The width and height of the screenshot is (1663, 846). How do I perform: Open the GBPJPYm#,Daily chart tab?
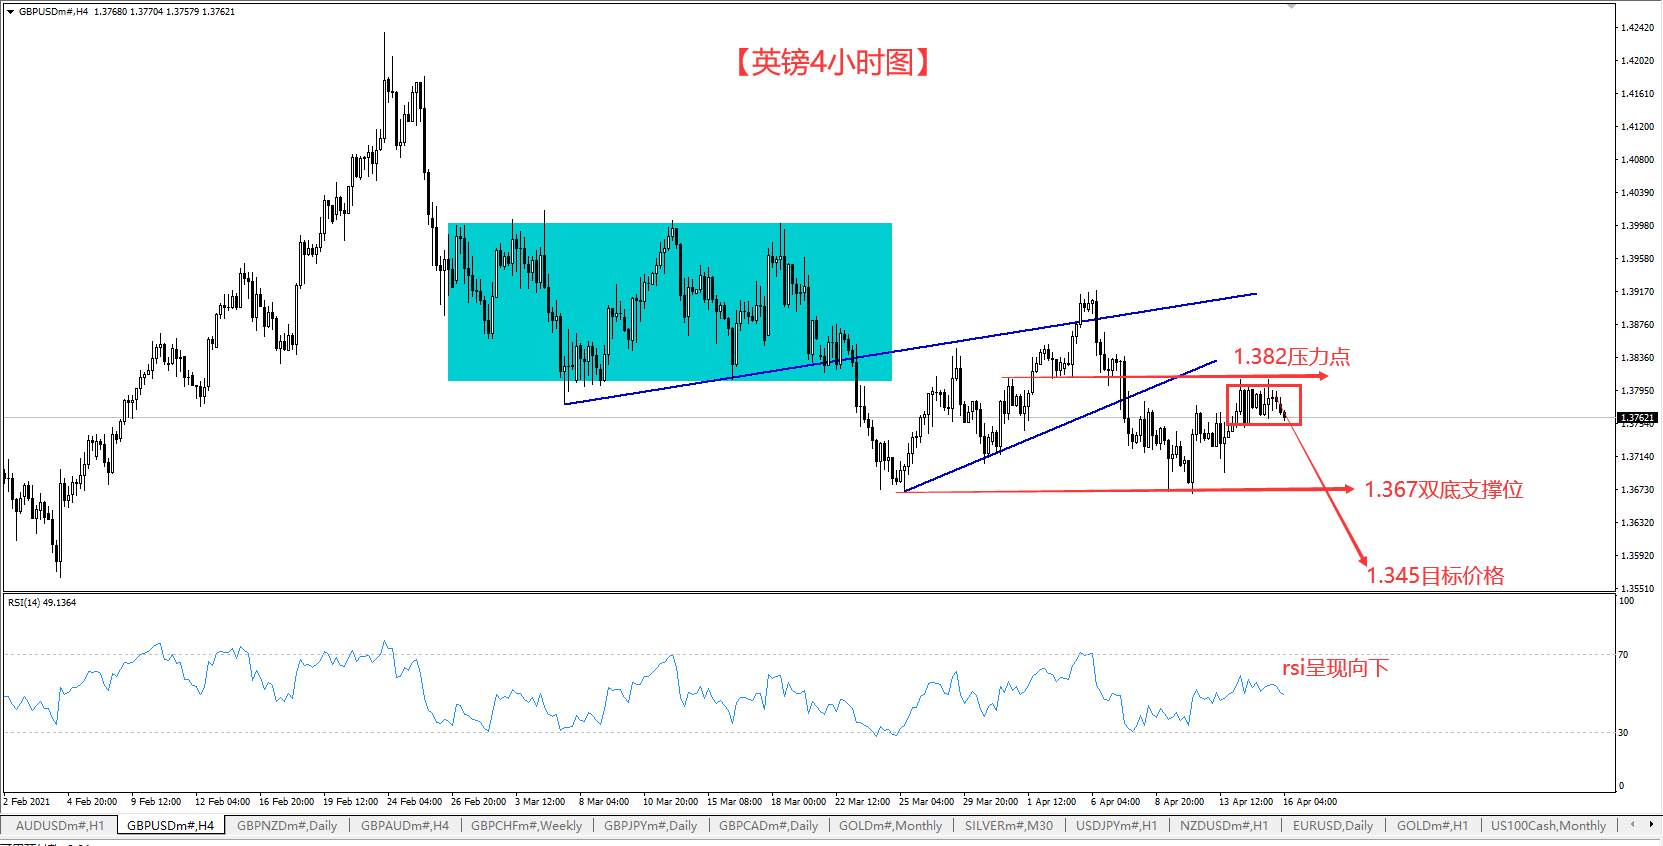pyautogui.click(x=650, y=826)
